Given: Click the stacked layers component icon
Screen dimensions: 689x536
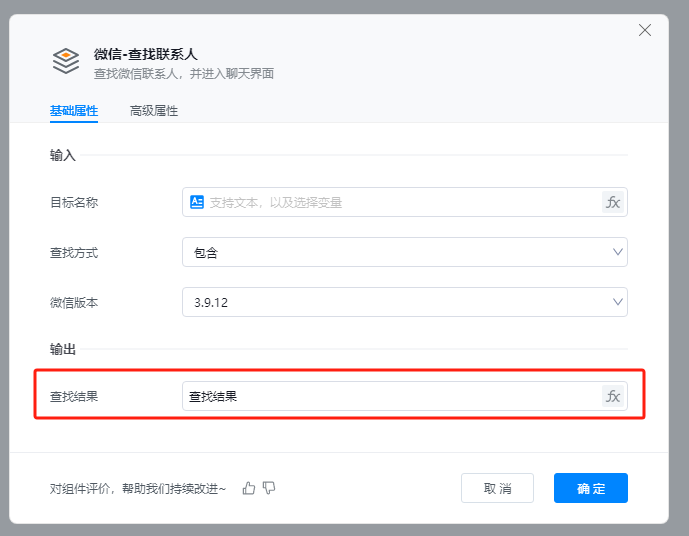Looking at the screenshot, I should click(x=66, y=61).
